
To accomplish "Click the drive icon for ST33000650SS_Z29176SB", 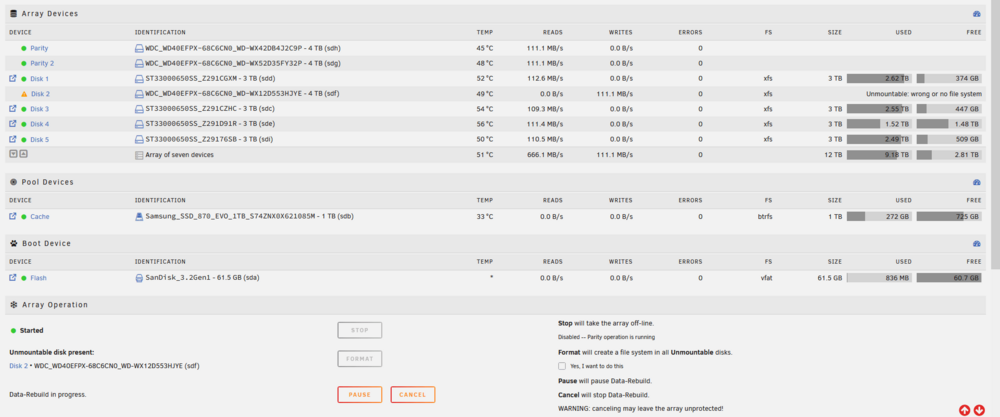I will 139,139.
